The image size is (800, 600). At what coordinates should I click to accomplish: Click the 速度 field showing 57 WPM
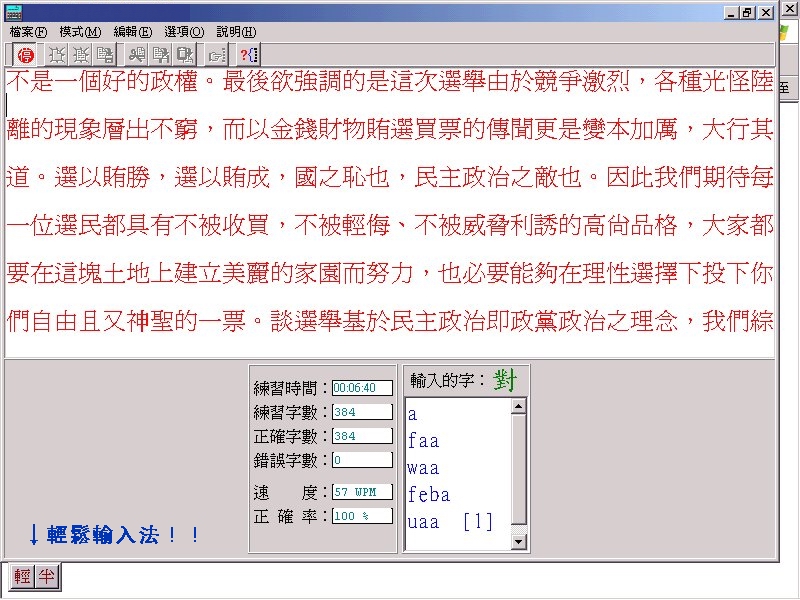pos(362,493)
